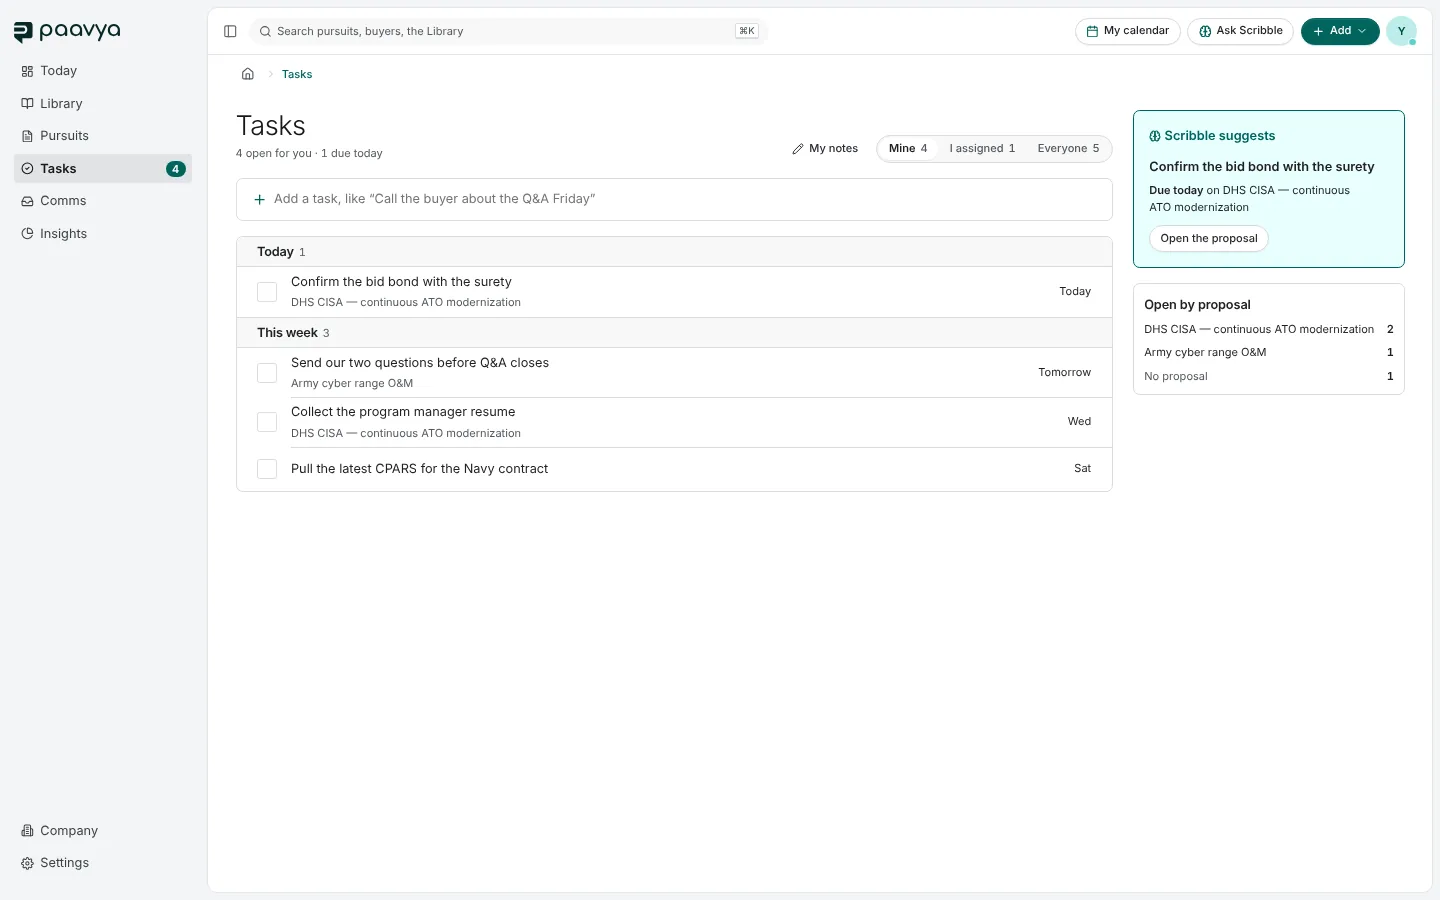The image size is (1440, 900).
Task: Switch to the I assigned tab
Action: pos(982,149)
